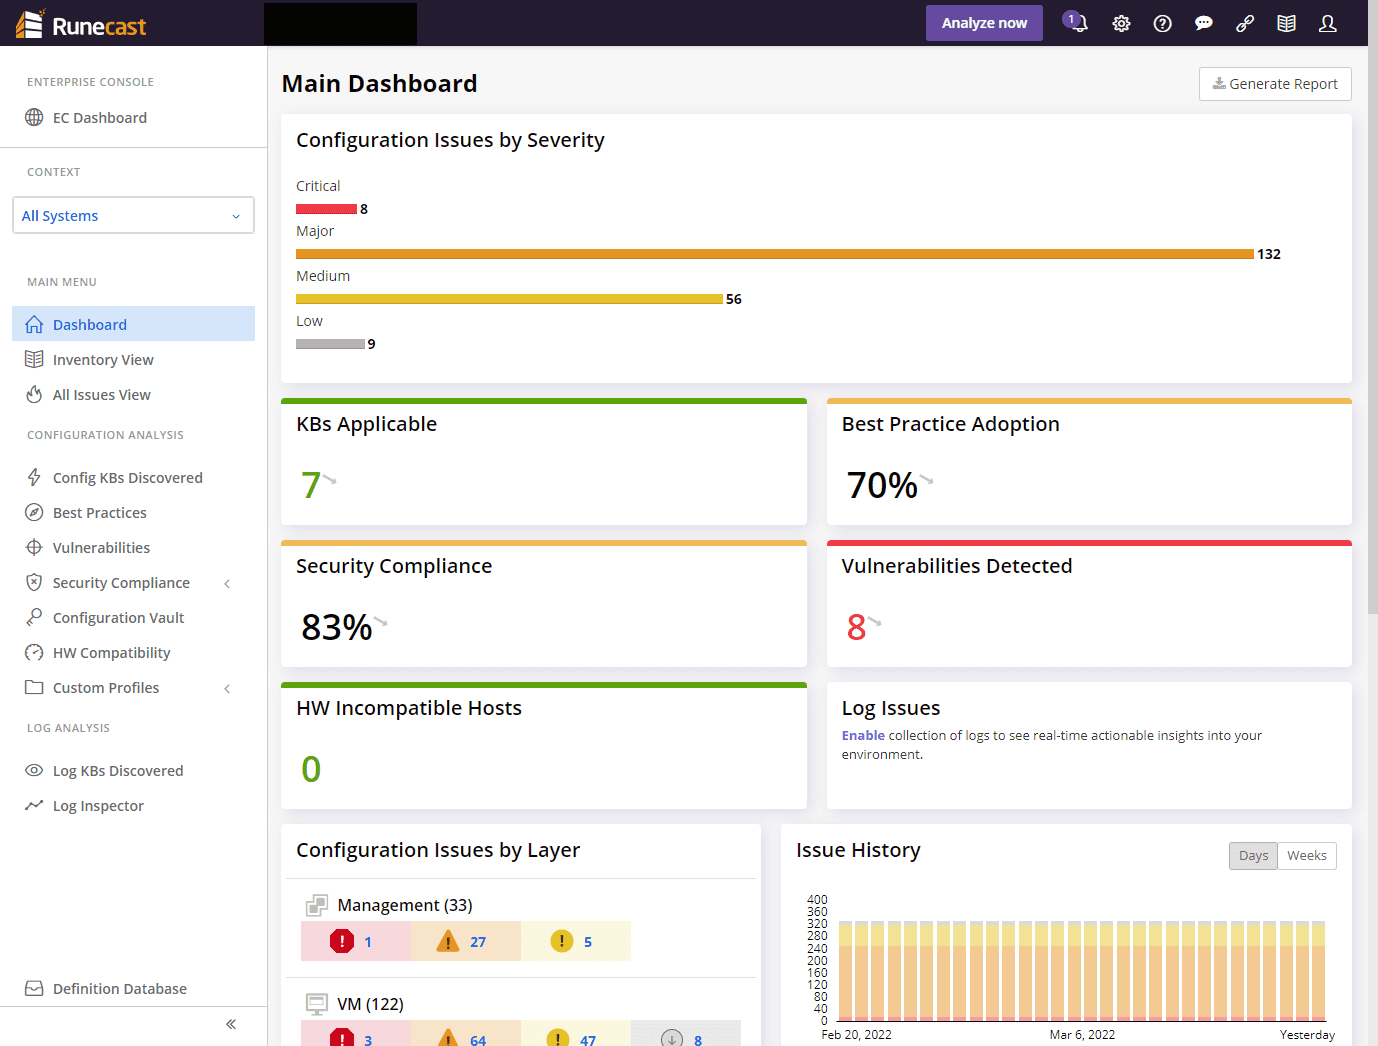Open the All Systems context dropdown
Viewport: 1378px width, 1046px height.
[x=133, y=215]
